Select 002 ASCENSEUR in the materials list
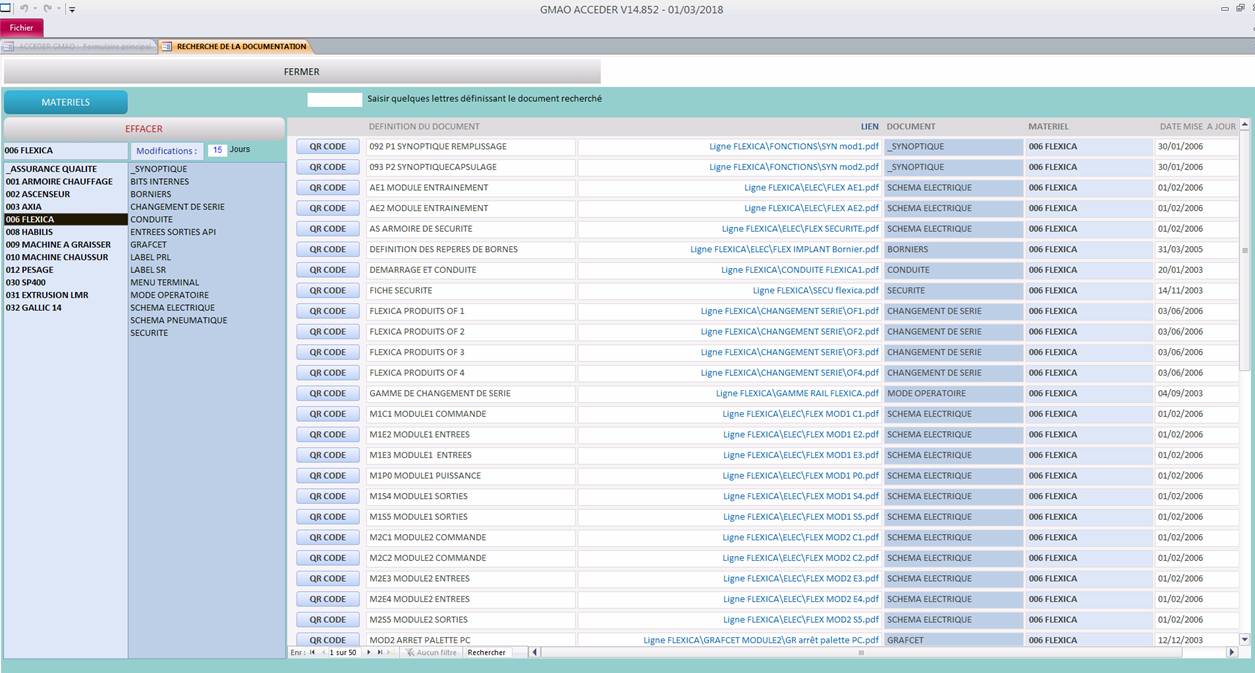Image resolution: width=1255 pixels, height=673 pixels. pyautogui.click(x=65, y=194)
